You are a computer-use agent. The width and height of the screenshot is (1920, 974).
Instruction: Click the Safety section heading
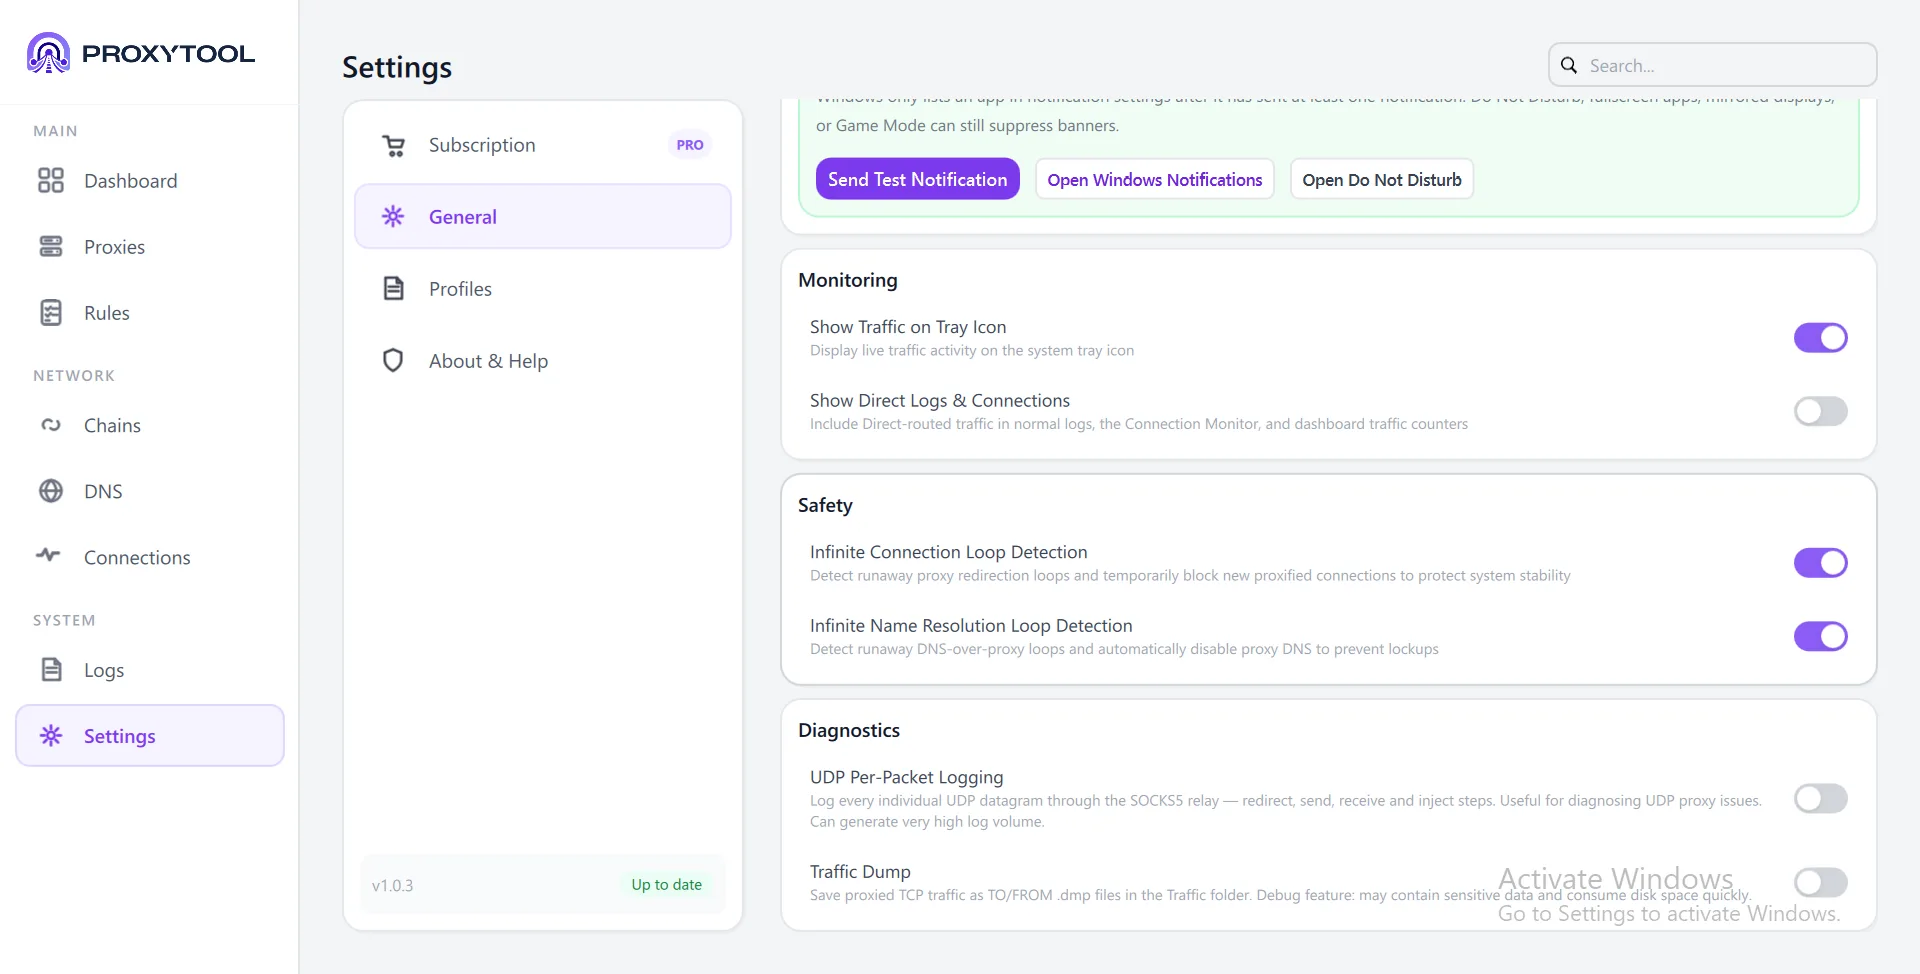825,505
